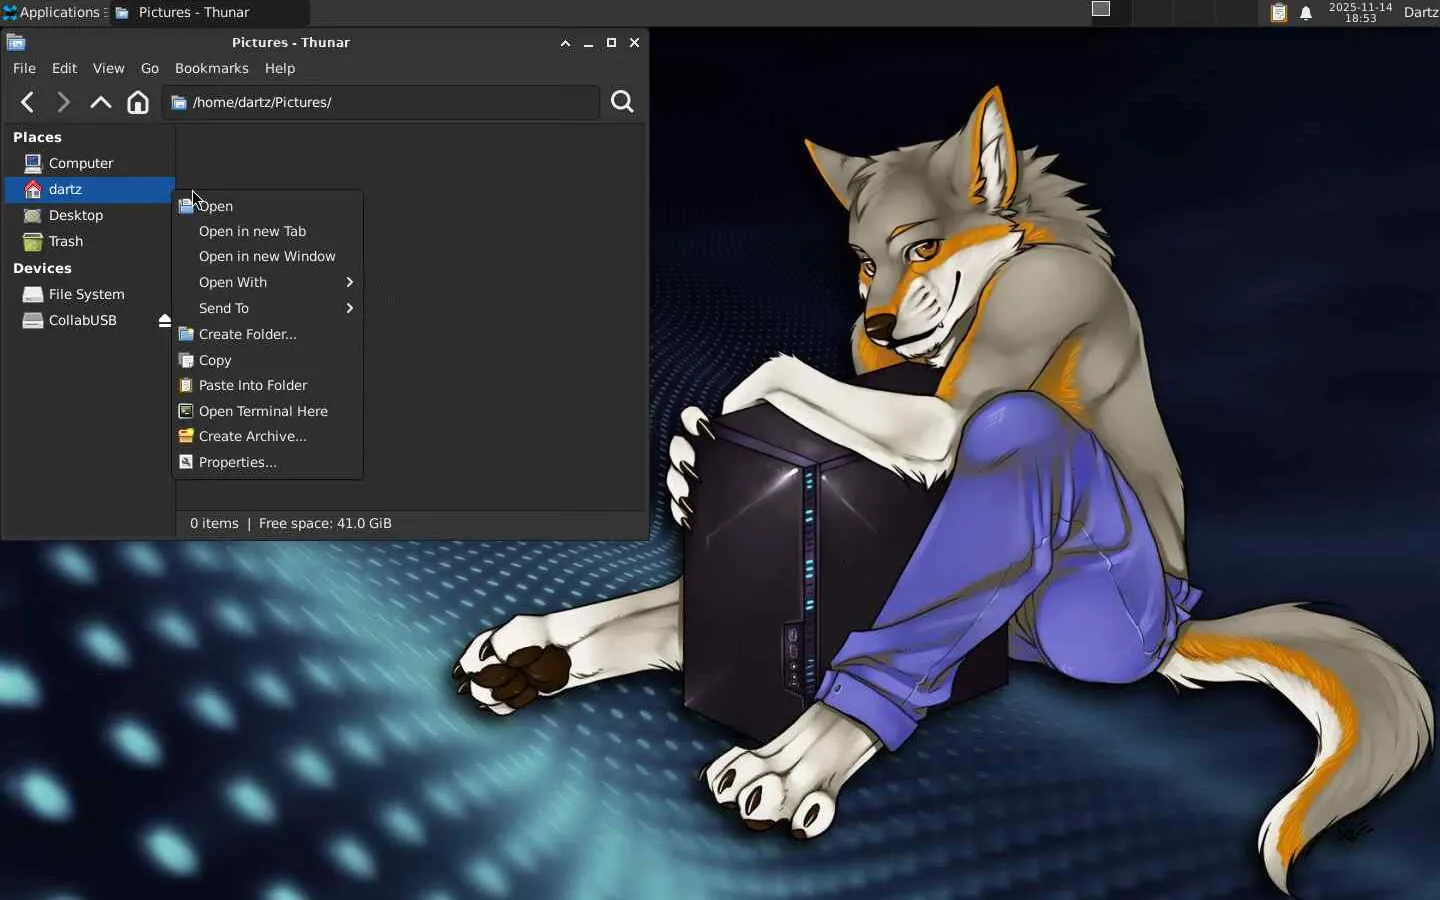1440x900 pixels.
Task: Click the folder icon in the location bar
Action: click(179, 102)
